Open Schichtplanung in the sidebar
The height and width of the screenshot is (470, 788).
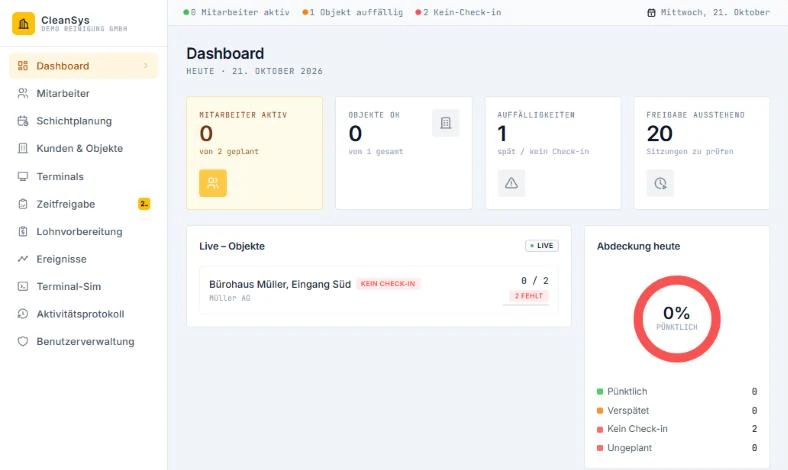tap(83, 121)
